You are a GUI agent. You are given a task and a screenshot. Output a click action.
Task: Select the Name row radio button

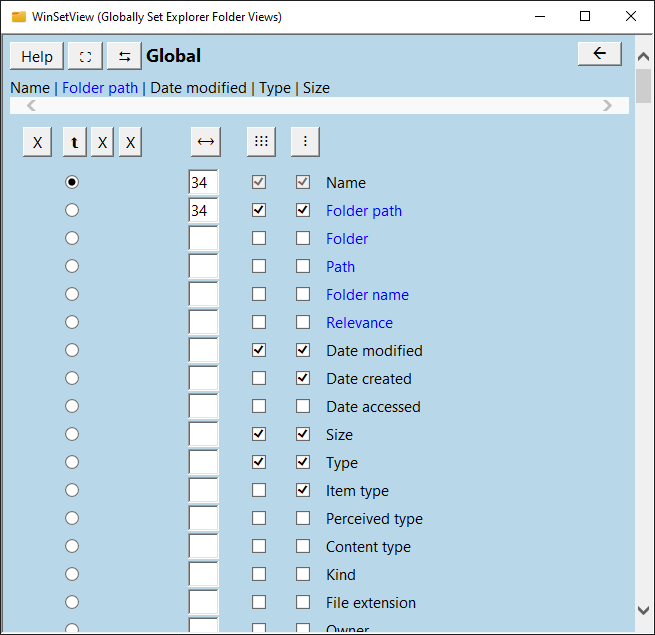coord(72,182)
